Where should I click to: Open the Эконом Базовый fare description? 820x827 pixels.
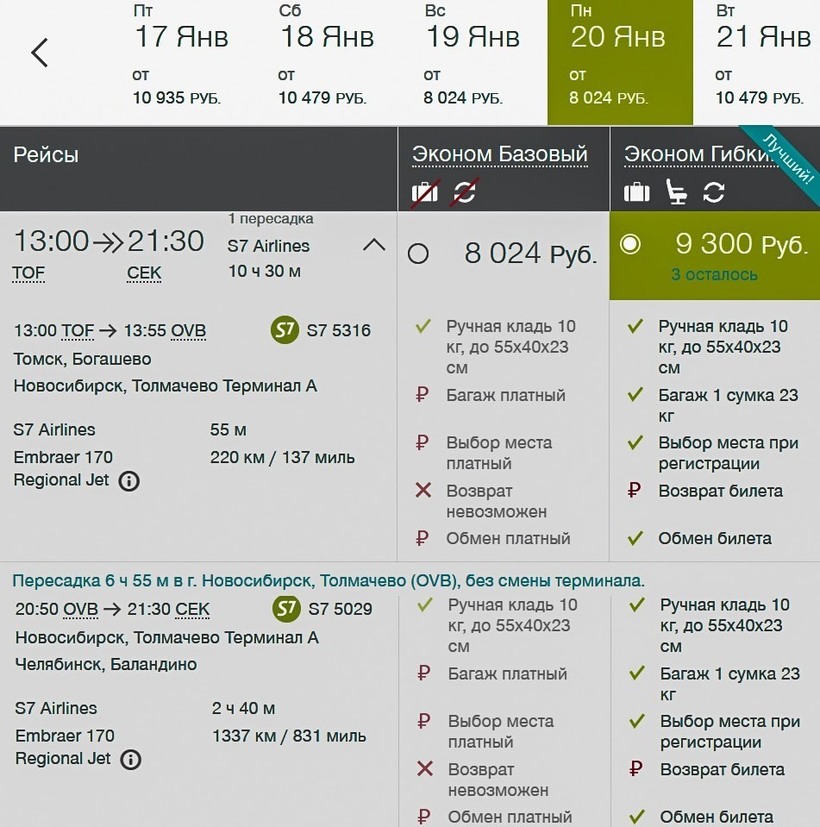point(500,155)
